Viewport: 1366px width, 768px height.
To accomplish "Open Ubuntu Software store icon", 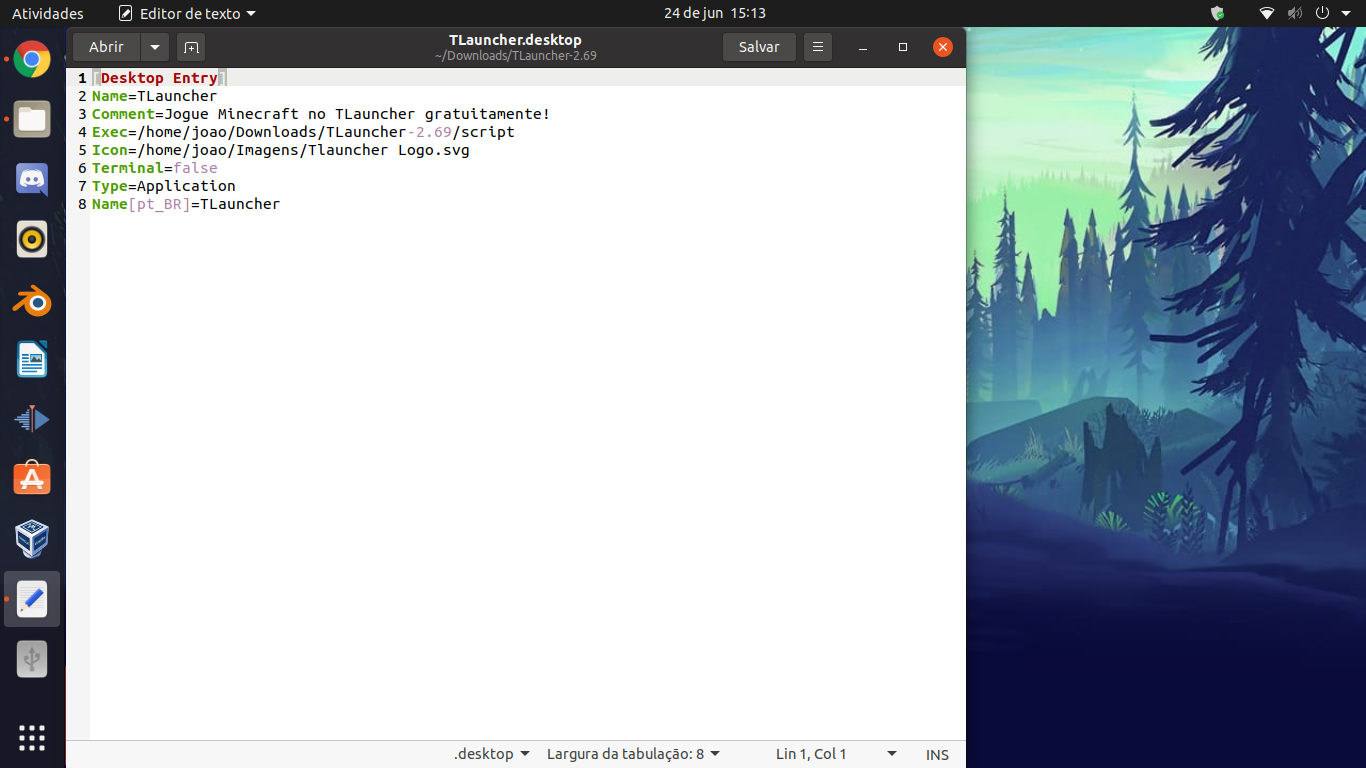I will pyautogui.click(x=32, y=479).
